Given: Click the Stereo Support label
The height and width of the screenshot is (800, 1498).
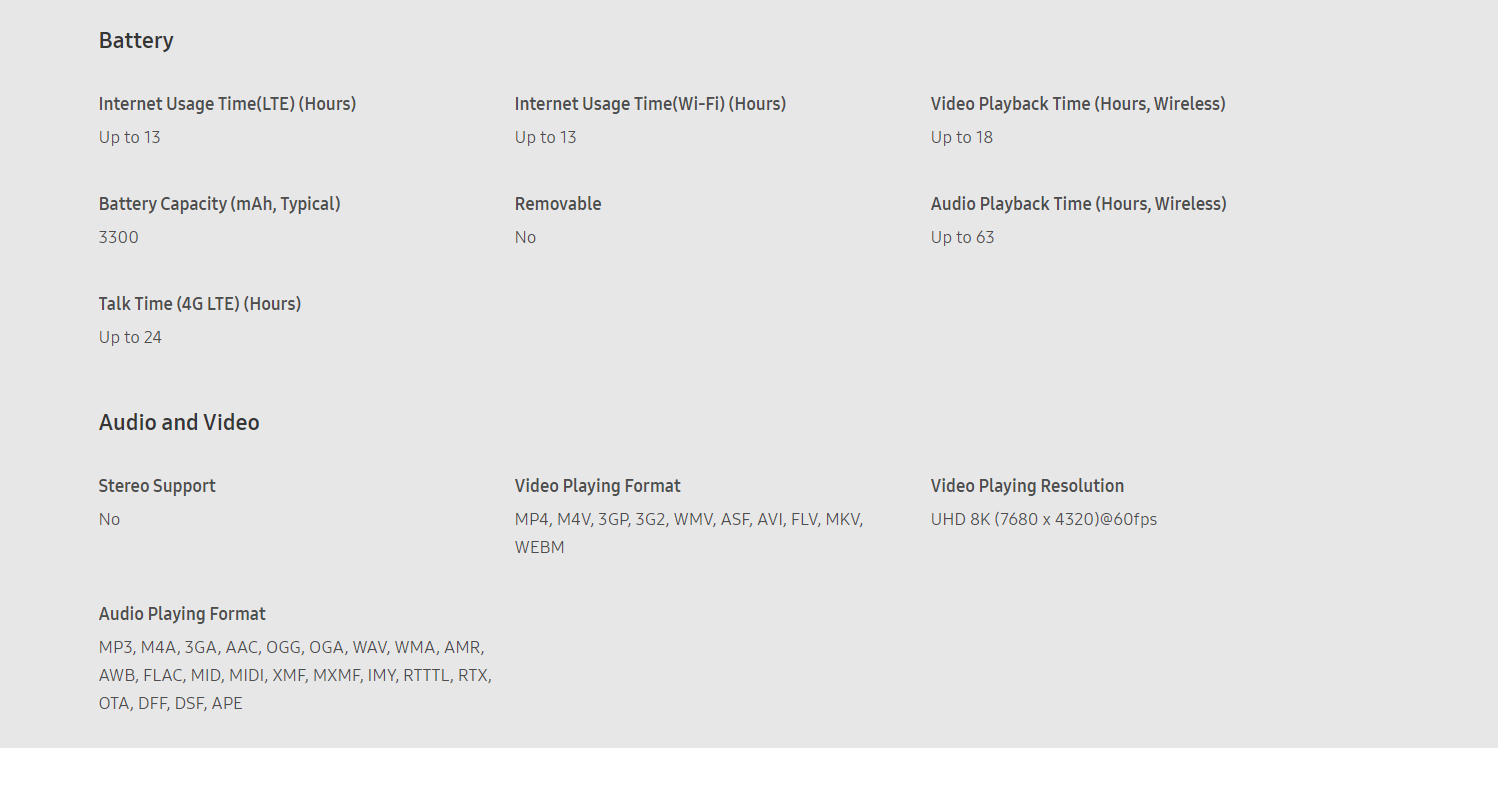Looking at the screenshot, I should [157, 486].
